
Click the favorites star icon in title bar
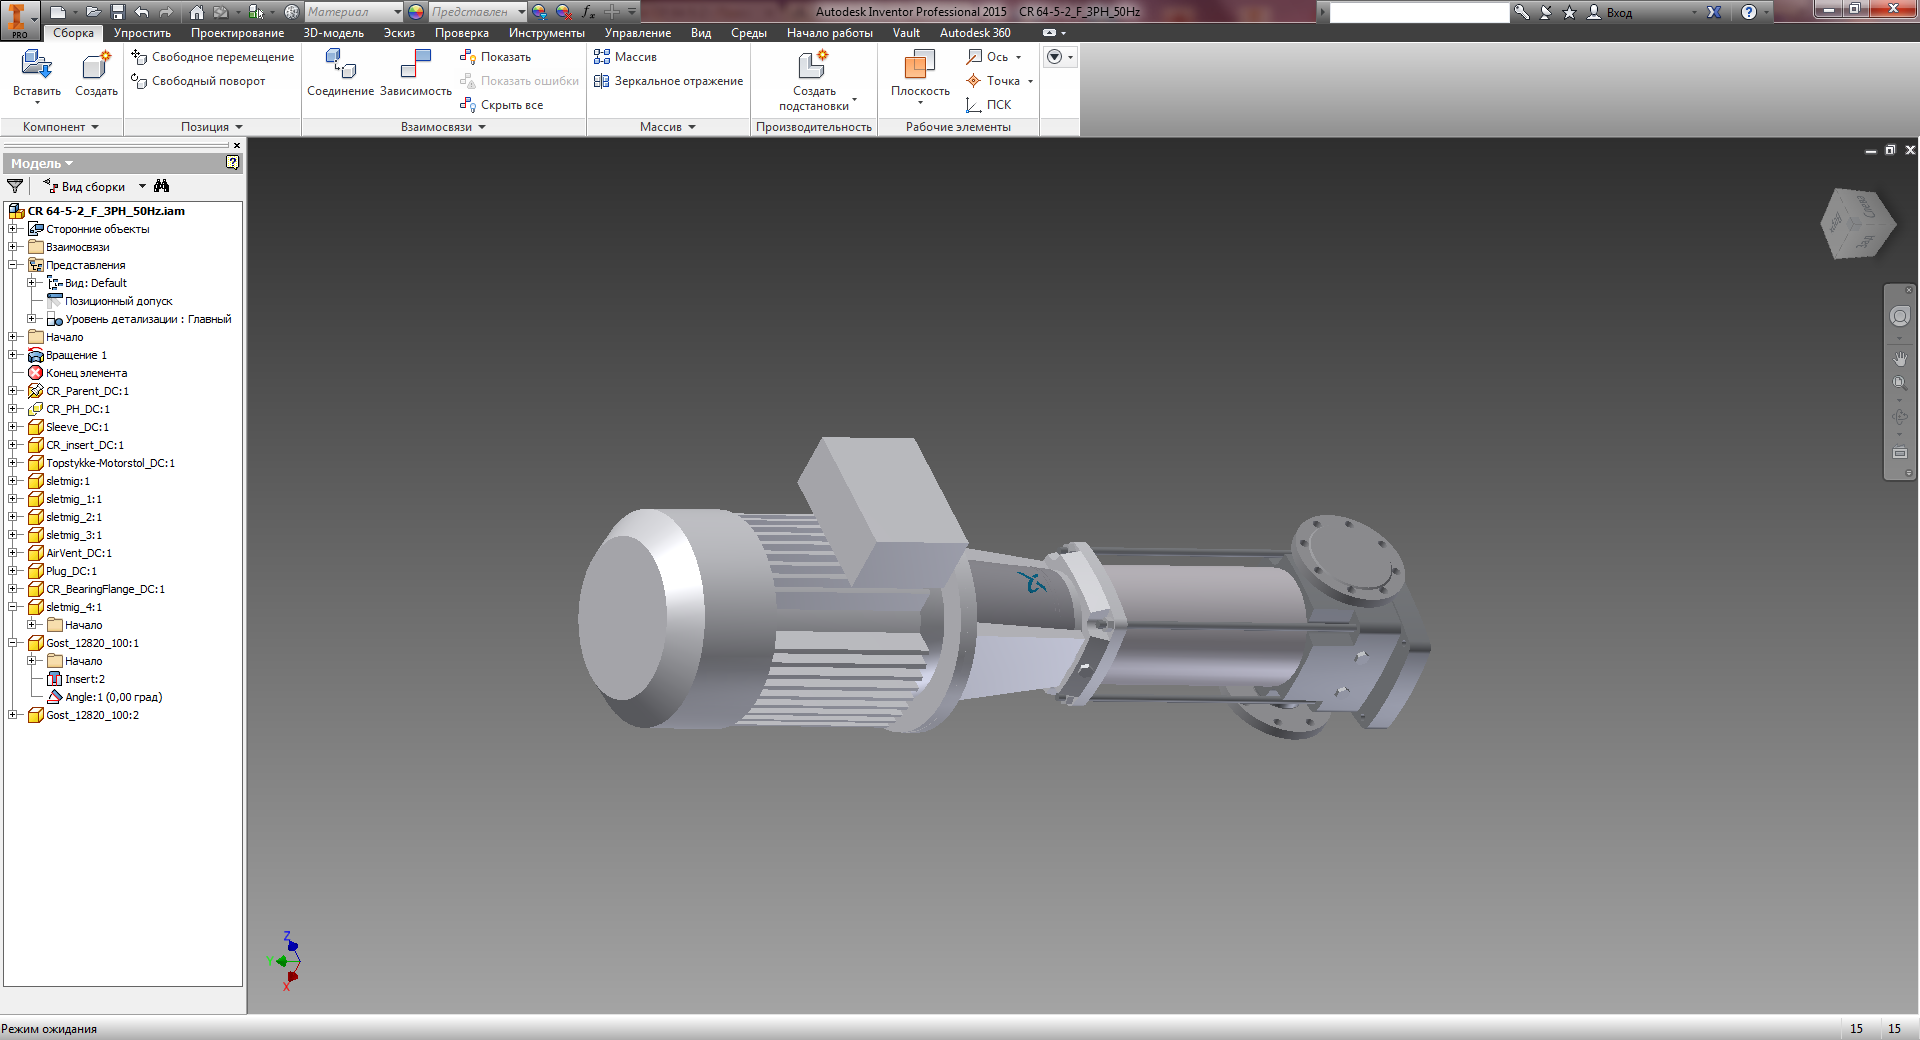[x=1569, y=12]
